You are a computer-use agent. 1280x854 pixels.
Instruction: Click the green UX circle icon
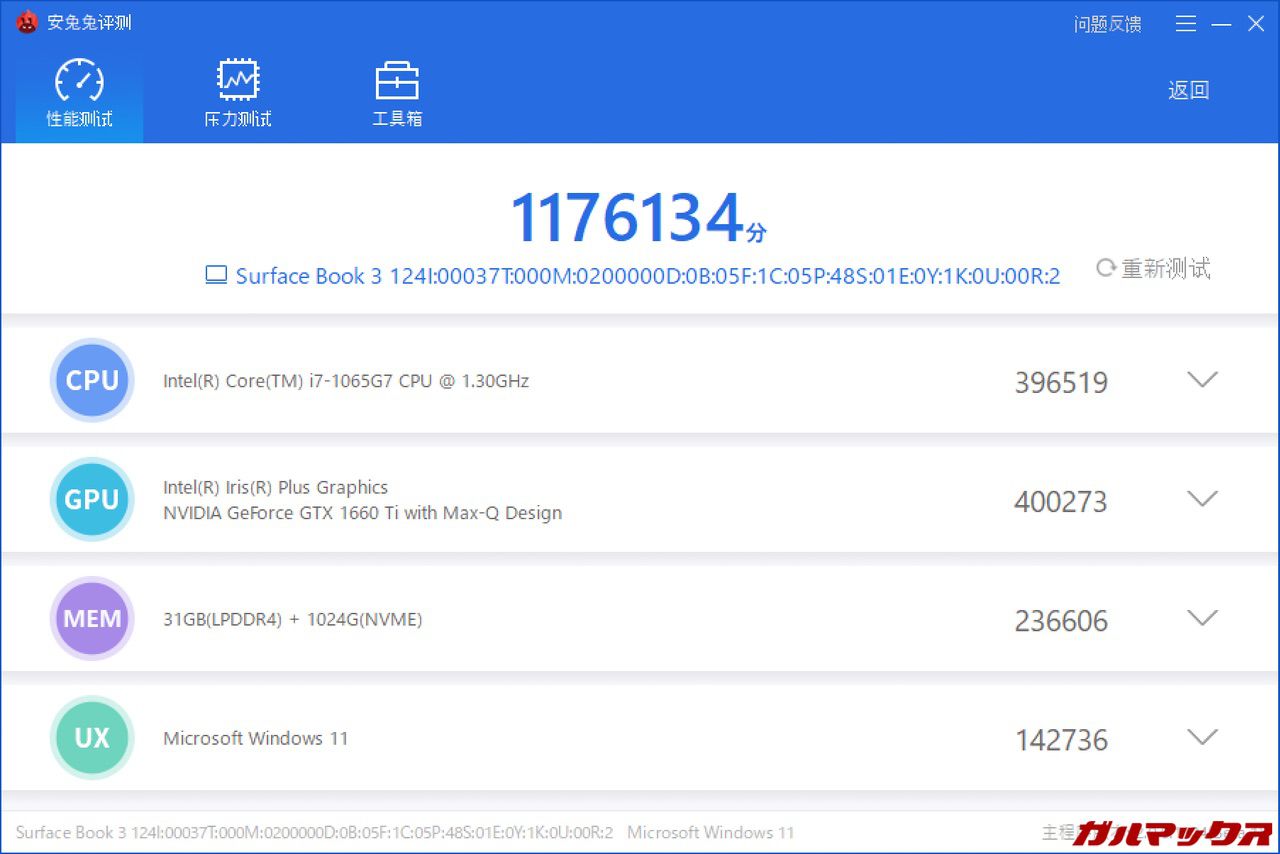pos(92,738)
